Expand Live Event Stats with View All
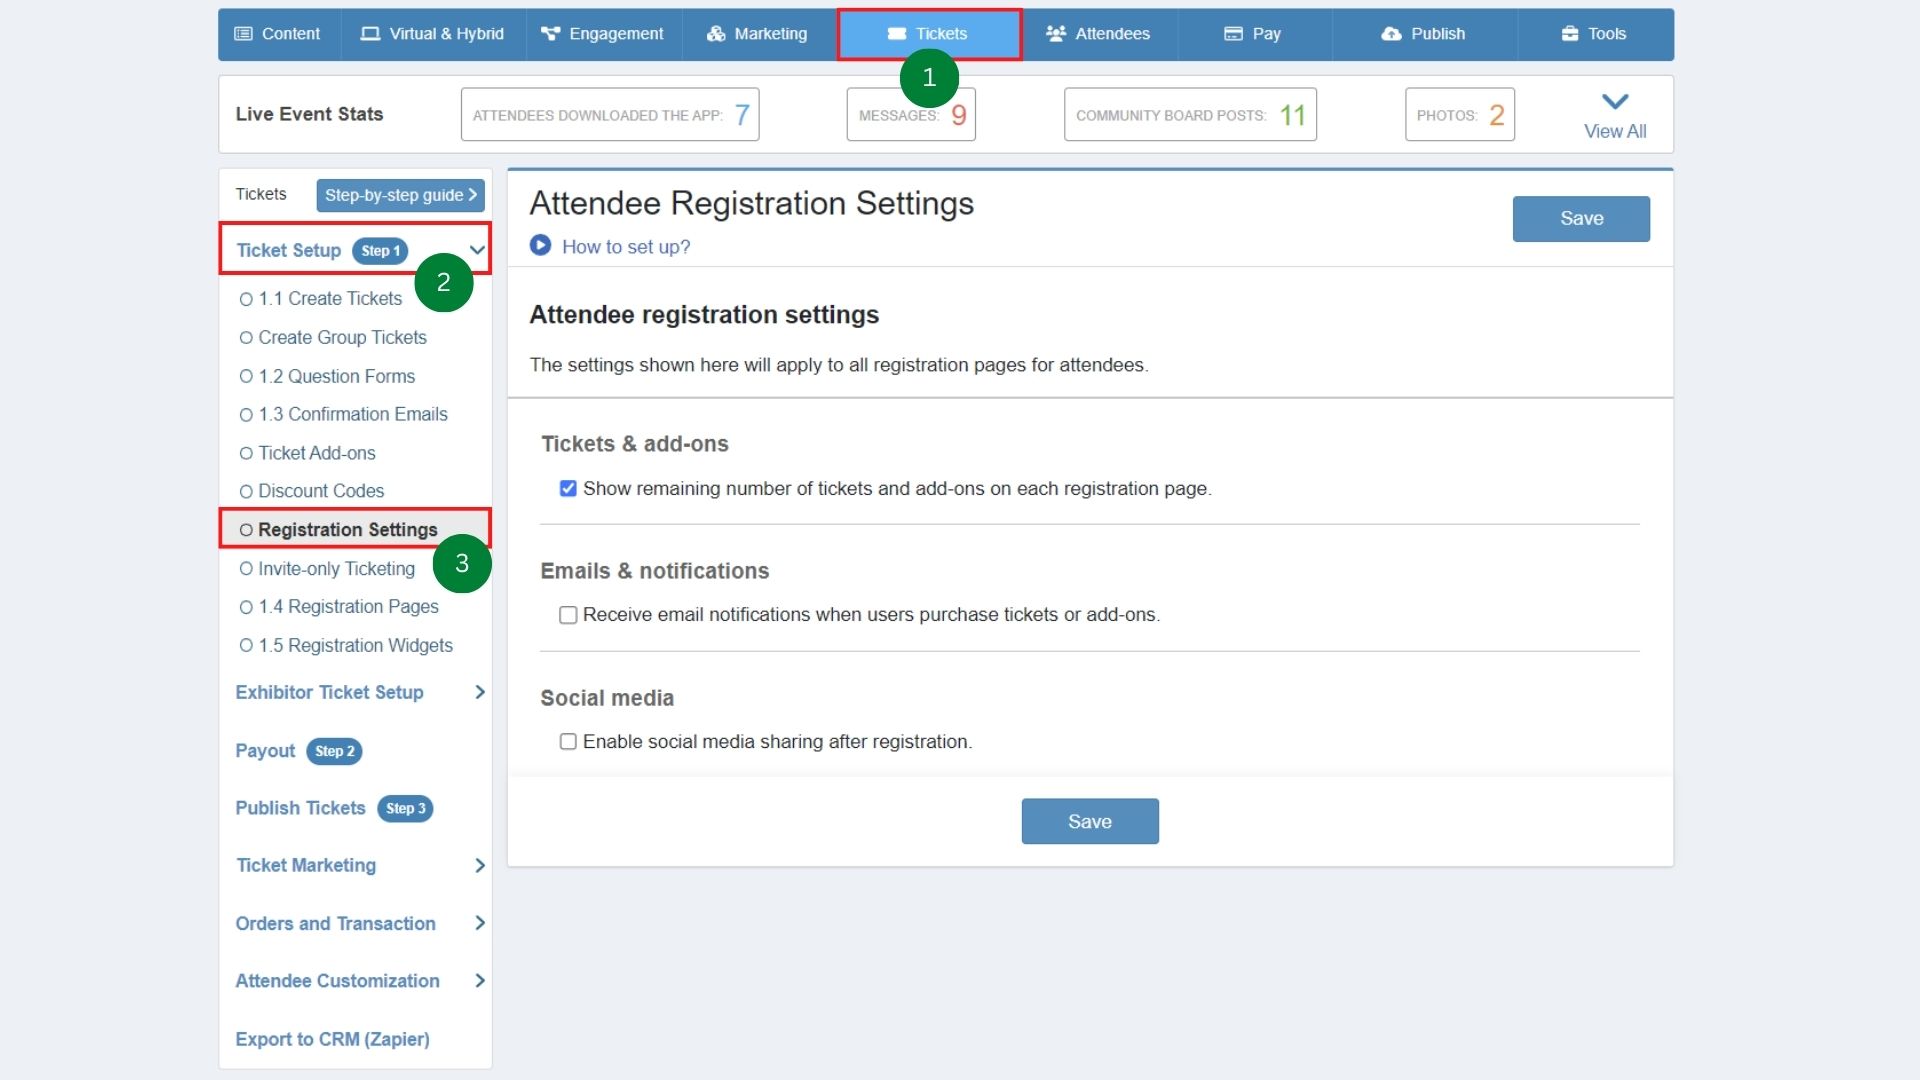Viewport: 1920px width, 1080px height. pyautogui.click(x=1615, y=115)
